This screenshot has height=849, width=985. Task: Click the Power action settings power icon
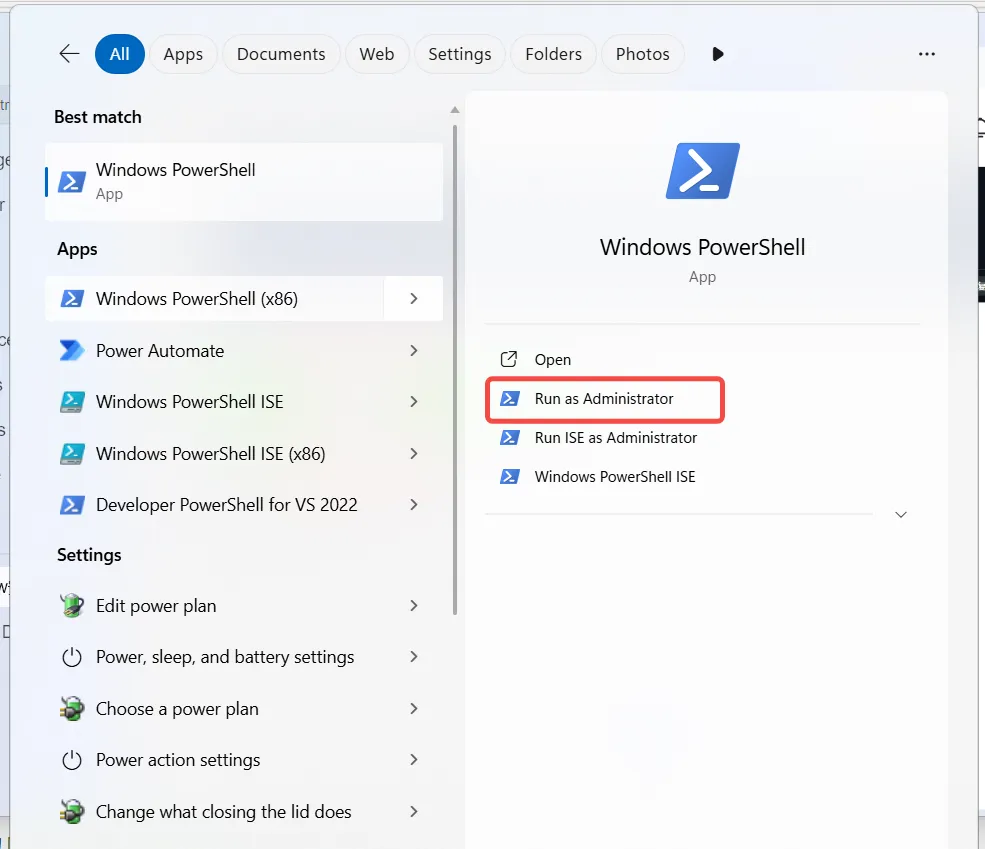[x=72, y=760]
